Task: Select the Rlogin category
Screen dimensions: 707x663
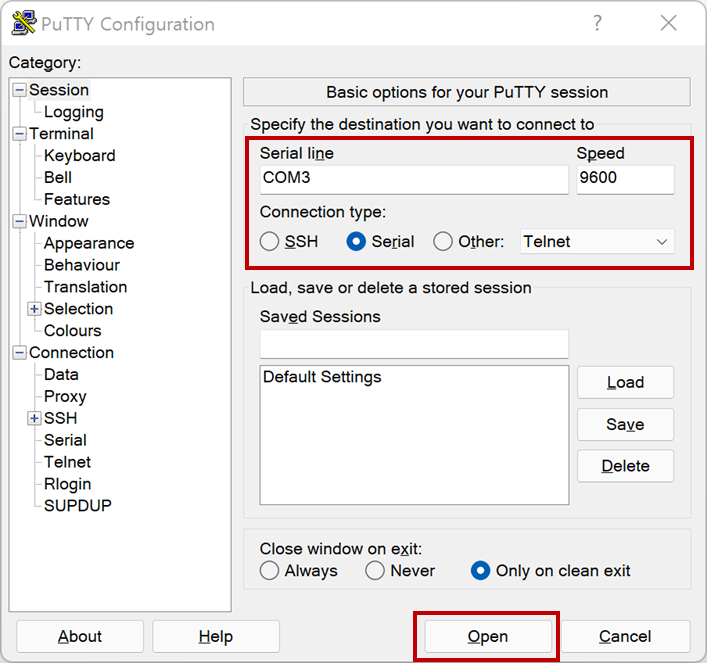Action: [x=68, y=484]
